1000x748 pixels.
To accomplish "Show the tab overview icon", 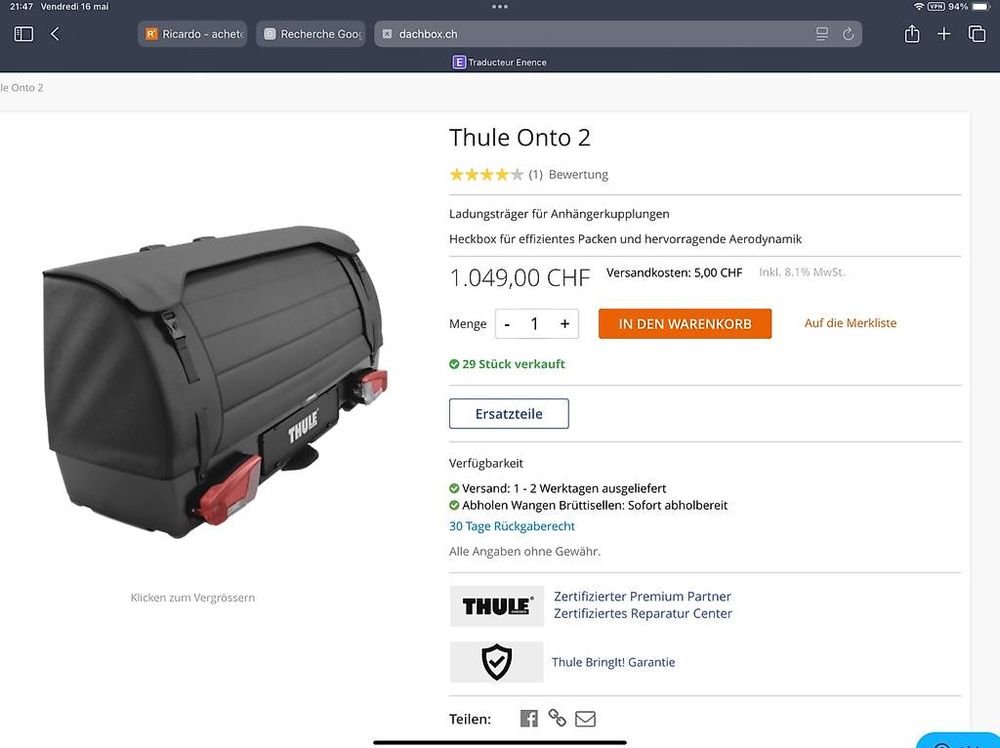I will pos(976,34).
